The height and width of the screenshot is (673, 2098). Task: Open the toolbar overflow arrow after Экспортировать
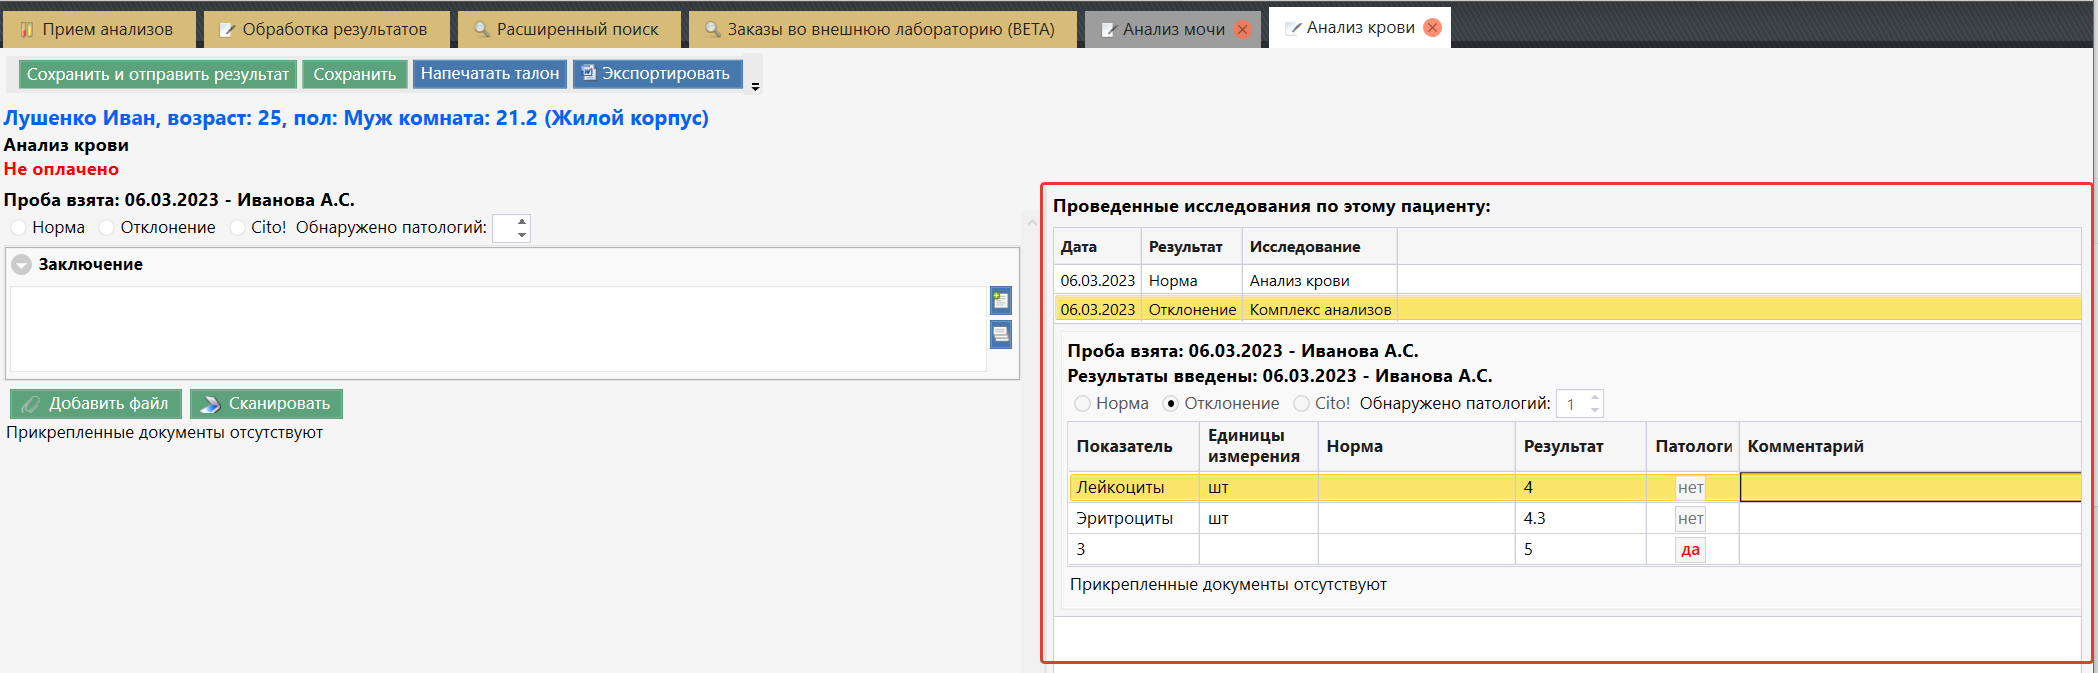(755, 86)
